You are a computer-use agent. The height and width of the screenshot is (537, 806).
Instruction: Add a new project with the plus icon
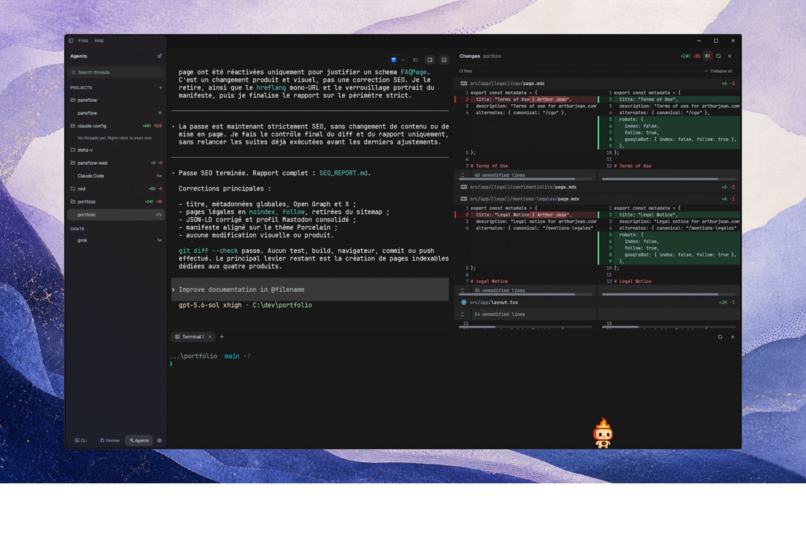click(160, 87)
